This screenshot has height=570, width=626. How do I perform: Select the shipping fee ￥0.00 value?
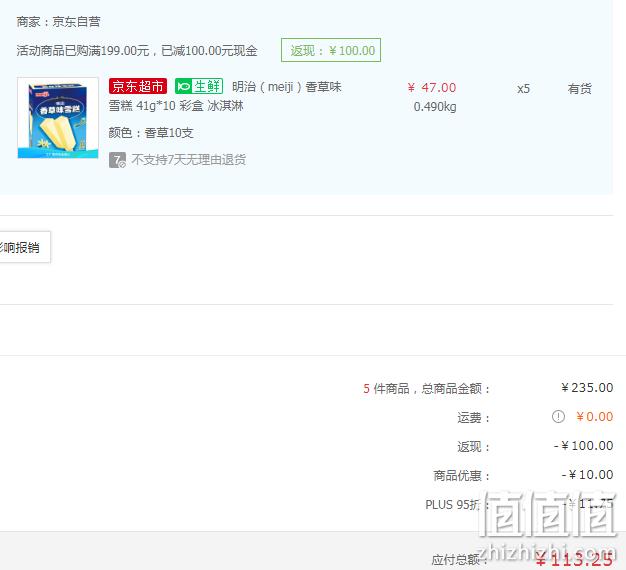[594, 417]
